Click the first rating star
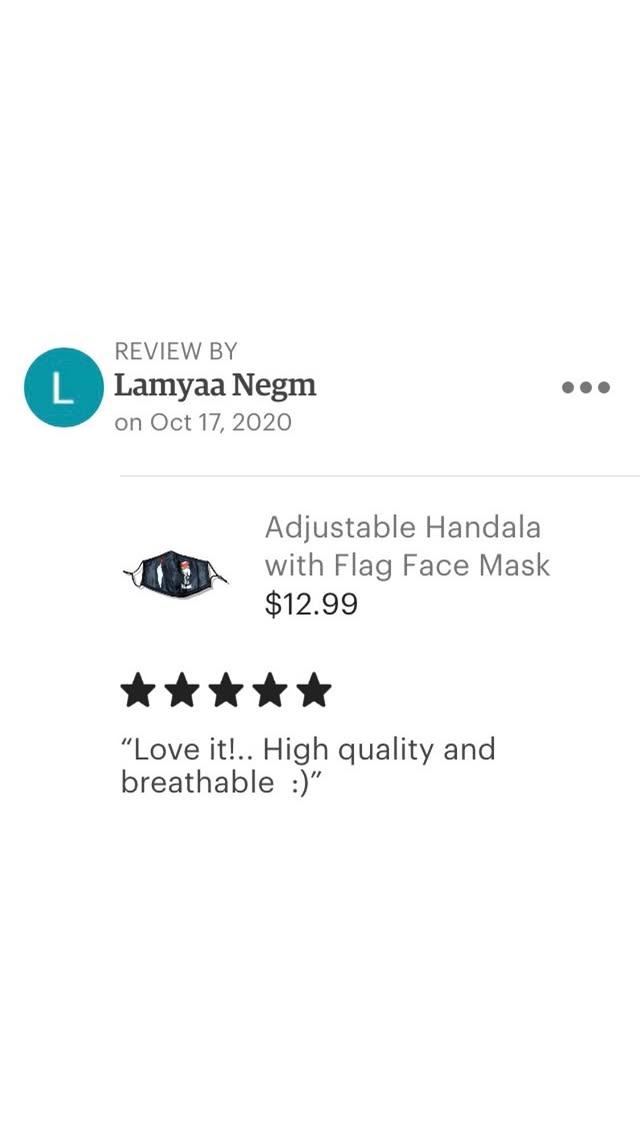This screenshot has height=1138, width=640. point(138,690)
